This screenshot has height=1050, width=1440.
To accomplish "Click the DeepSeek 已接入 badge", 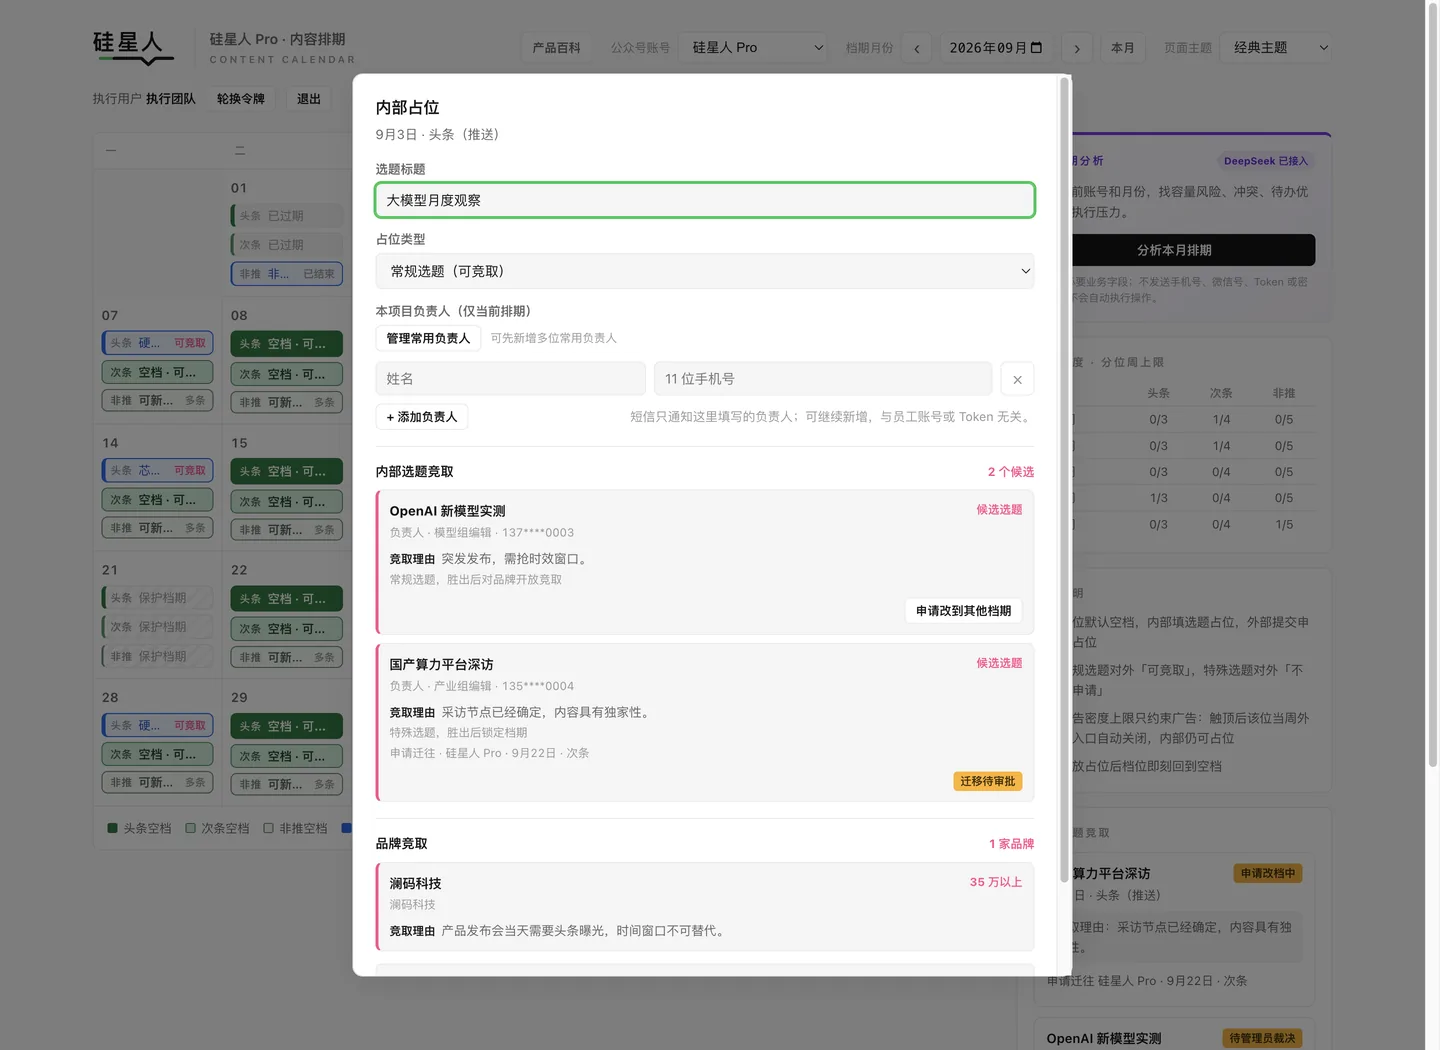I will 1265,161.
